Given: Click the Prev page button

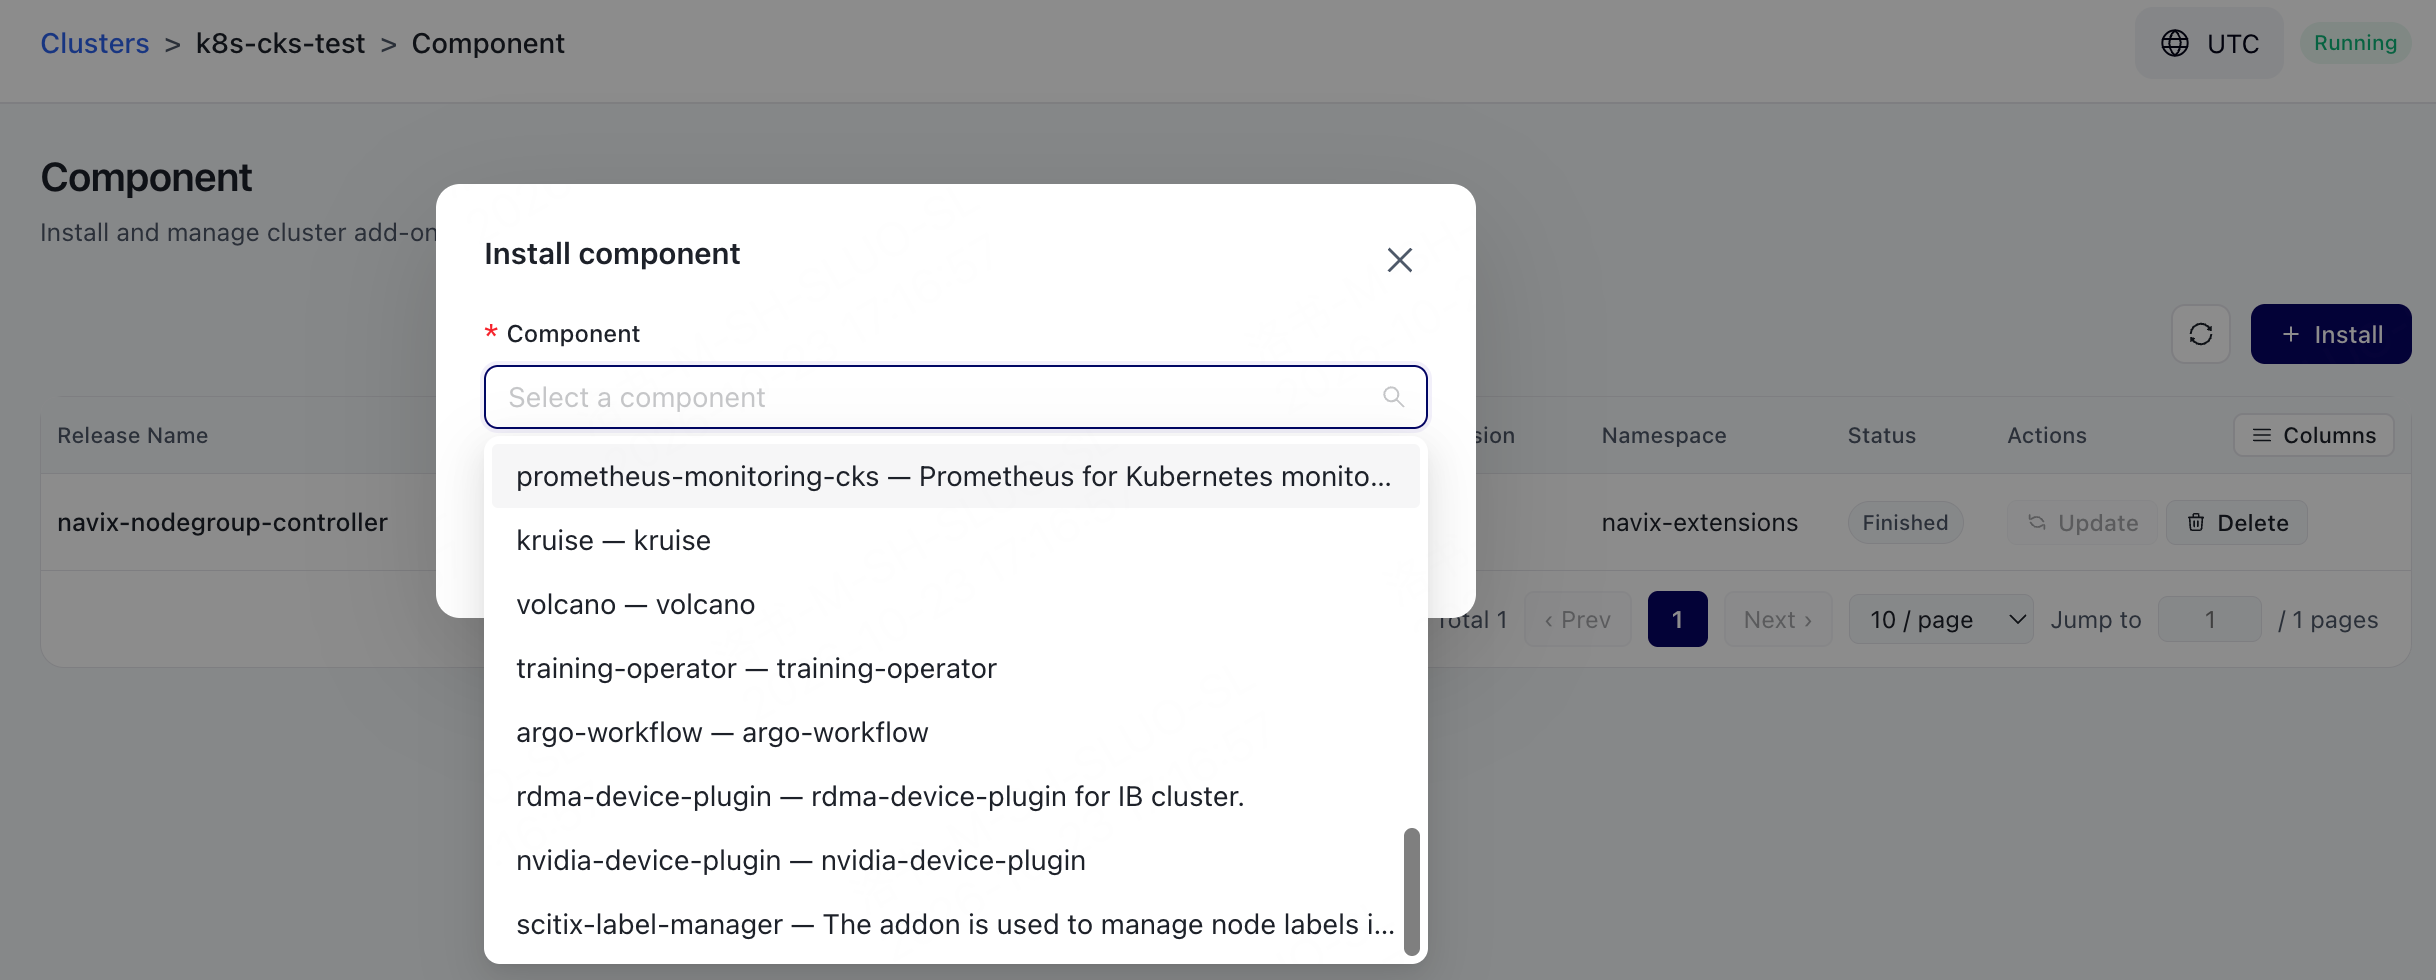Looking at the screenshot, I should (1577, 620).
